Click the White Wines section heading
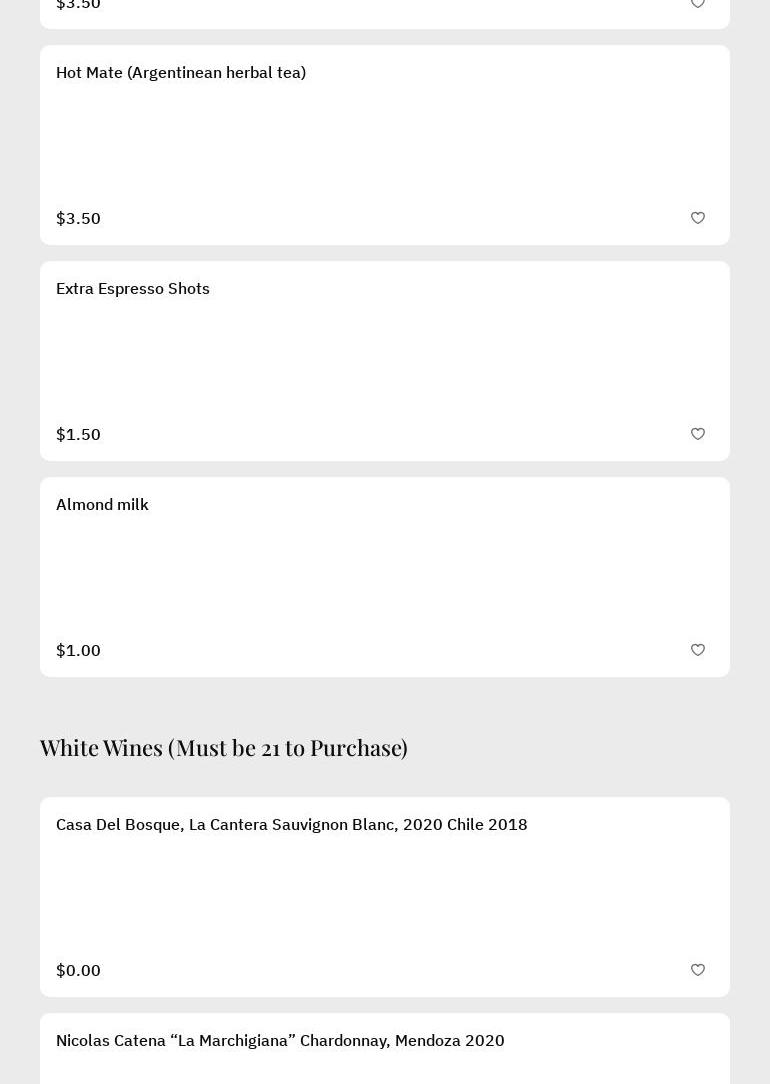770x1084 pixels. point(224,748)
